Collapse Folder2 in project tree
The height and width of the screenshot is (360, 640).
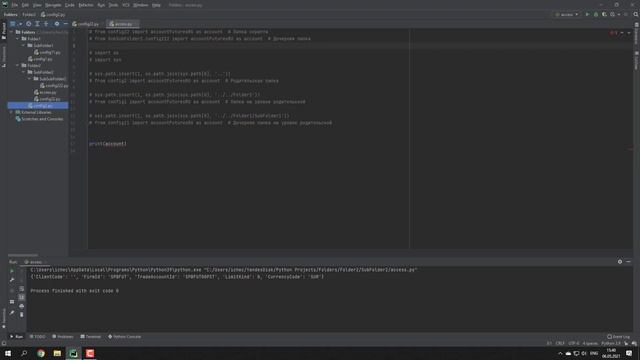click(18, 65)
